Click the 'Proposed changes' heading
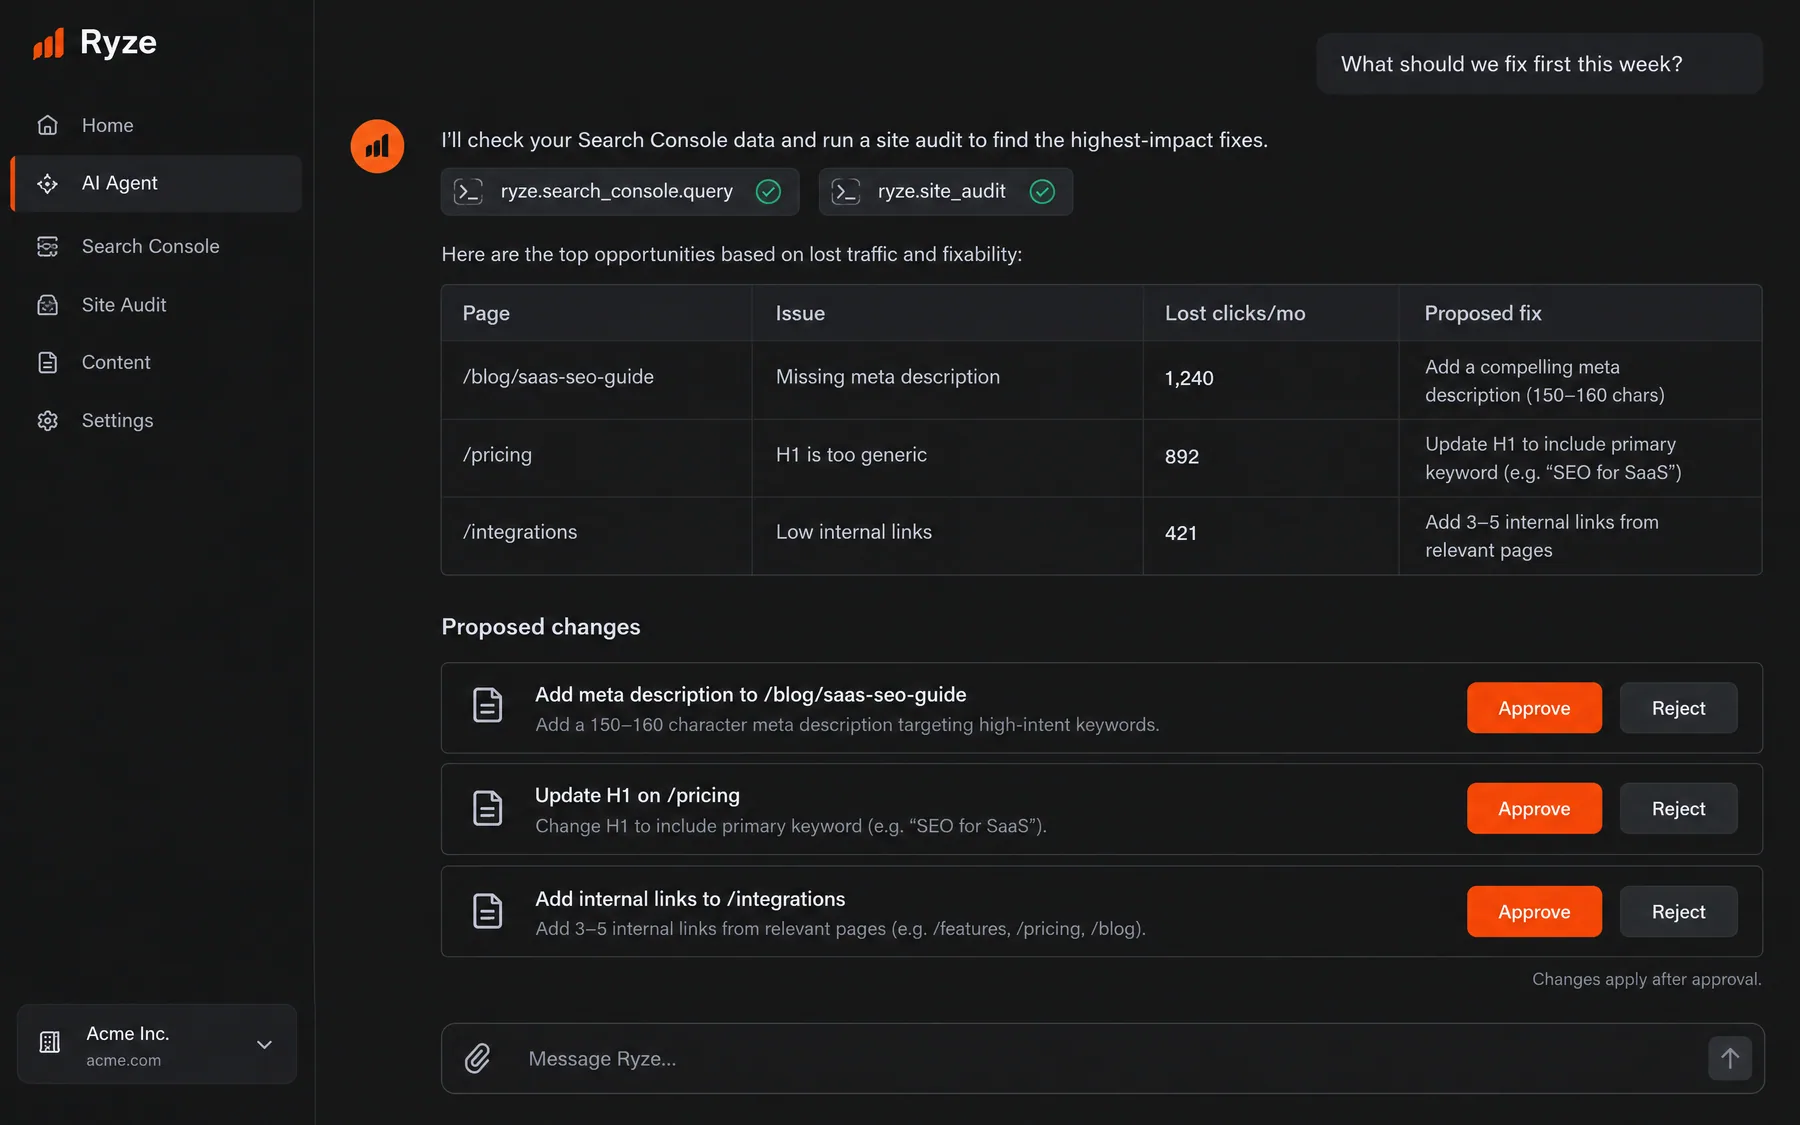This screenshot has width=1800, height=1125. click(x=541, y=627)
